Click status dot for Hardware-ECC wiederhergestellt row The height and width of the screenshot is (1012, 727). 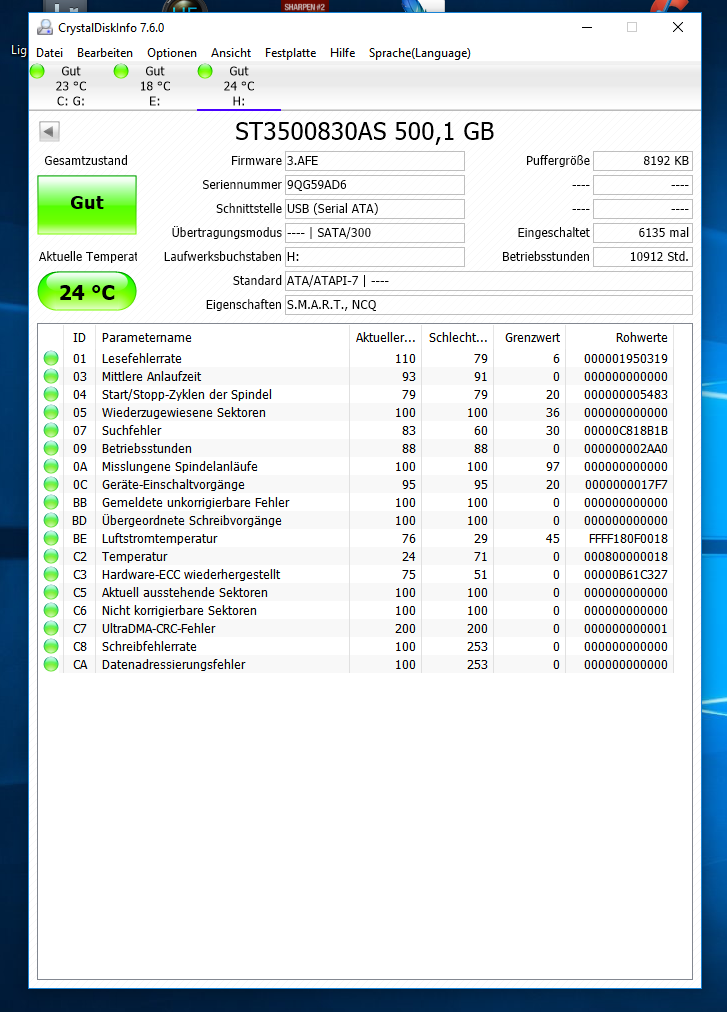coord(51,574)
